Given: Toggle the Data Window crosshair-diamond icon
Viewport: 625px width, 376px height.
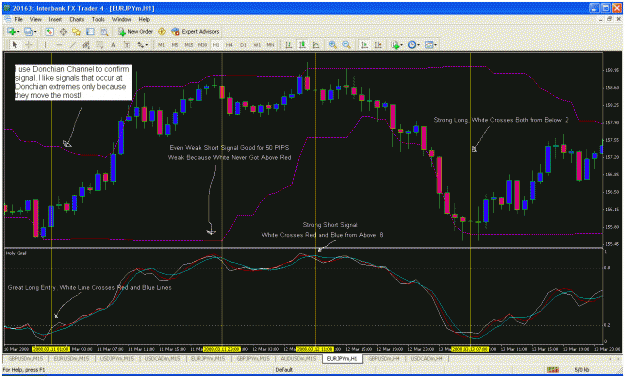Looking at the screenshot, I should coord(63,31).
